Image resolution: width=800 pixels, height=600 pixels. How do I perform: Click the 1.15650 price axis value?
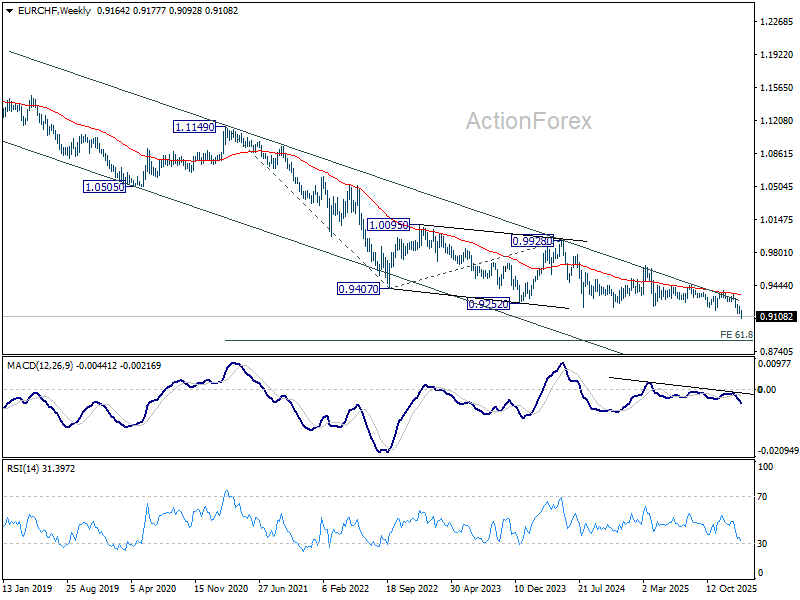[777, 88]
